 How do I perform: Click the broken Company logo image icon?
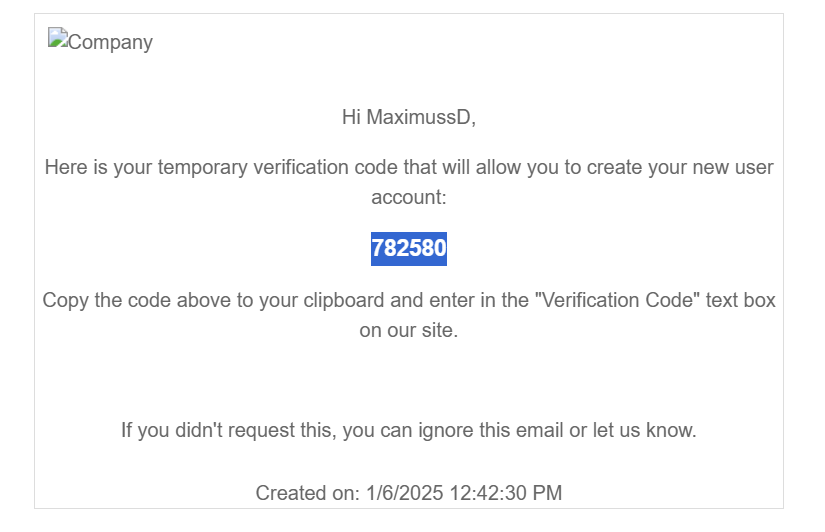pos(58,38)
